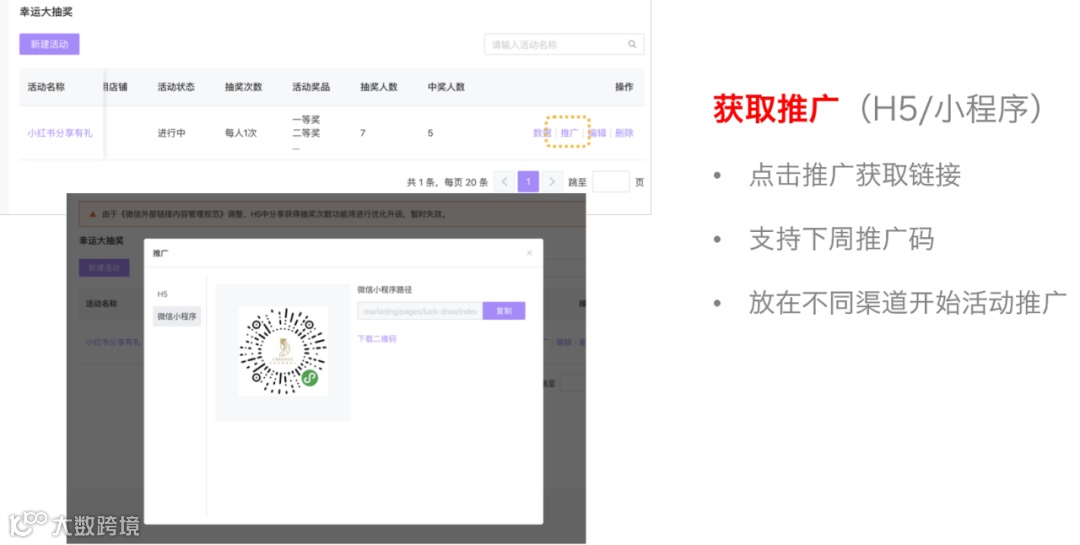Click the 活动状态 column header
1080x545 pixels.
click(x=176, y=87)
